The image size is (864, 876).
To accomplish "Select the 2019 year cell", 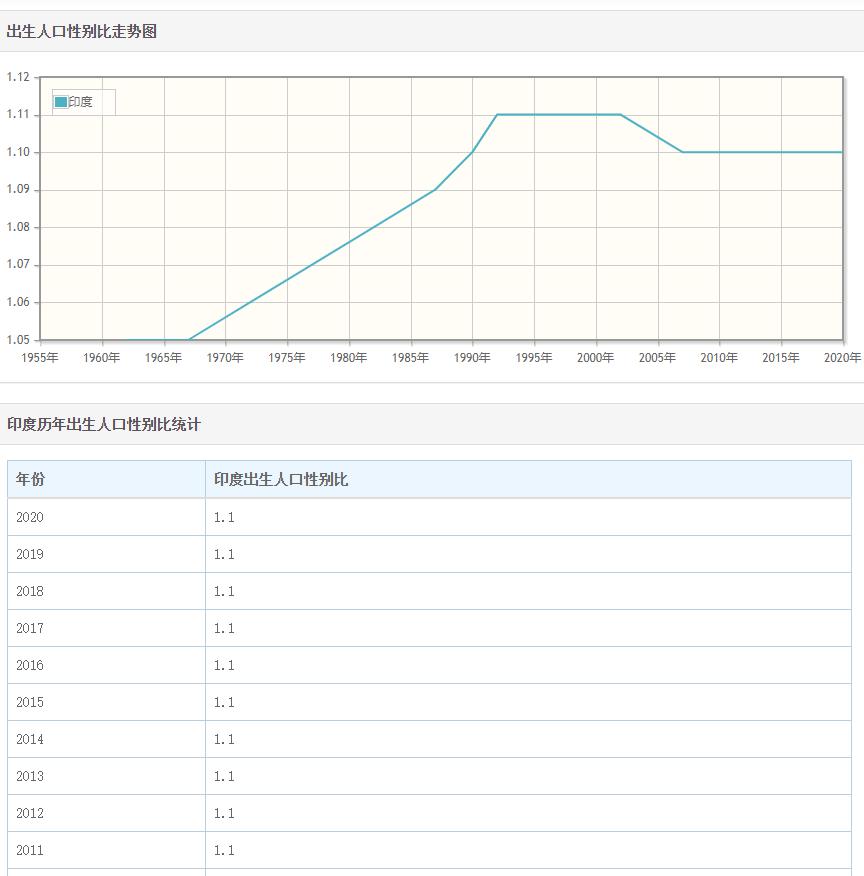I will pyautogui.click(x=29, y=554).
